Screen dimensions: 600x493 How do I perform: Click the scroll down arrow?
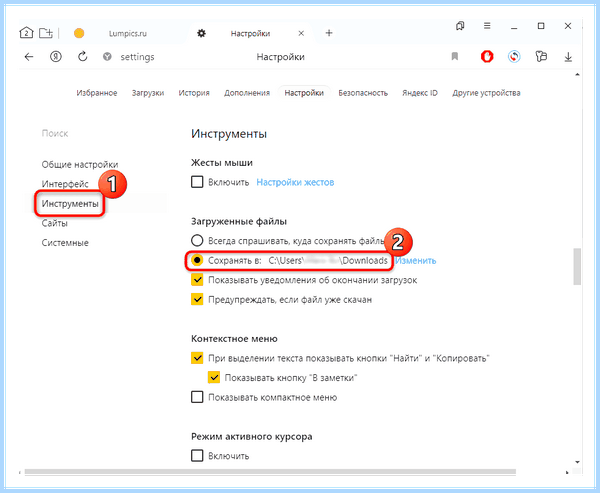click(577, 462)
